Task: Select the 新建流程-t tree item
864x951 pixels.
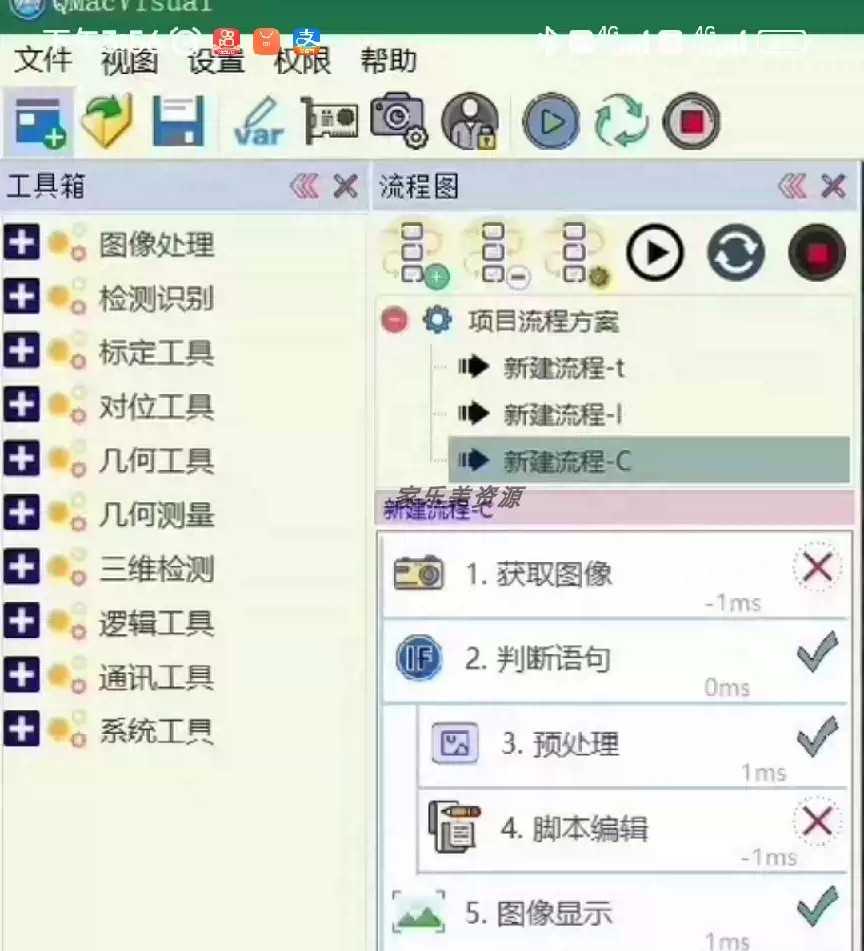Action: click(x=563, y=368)
